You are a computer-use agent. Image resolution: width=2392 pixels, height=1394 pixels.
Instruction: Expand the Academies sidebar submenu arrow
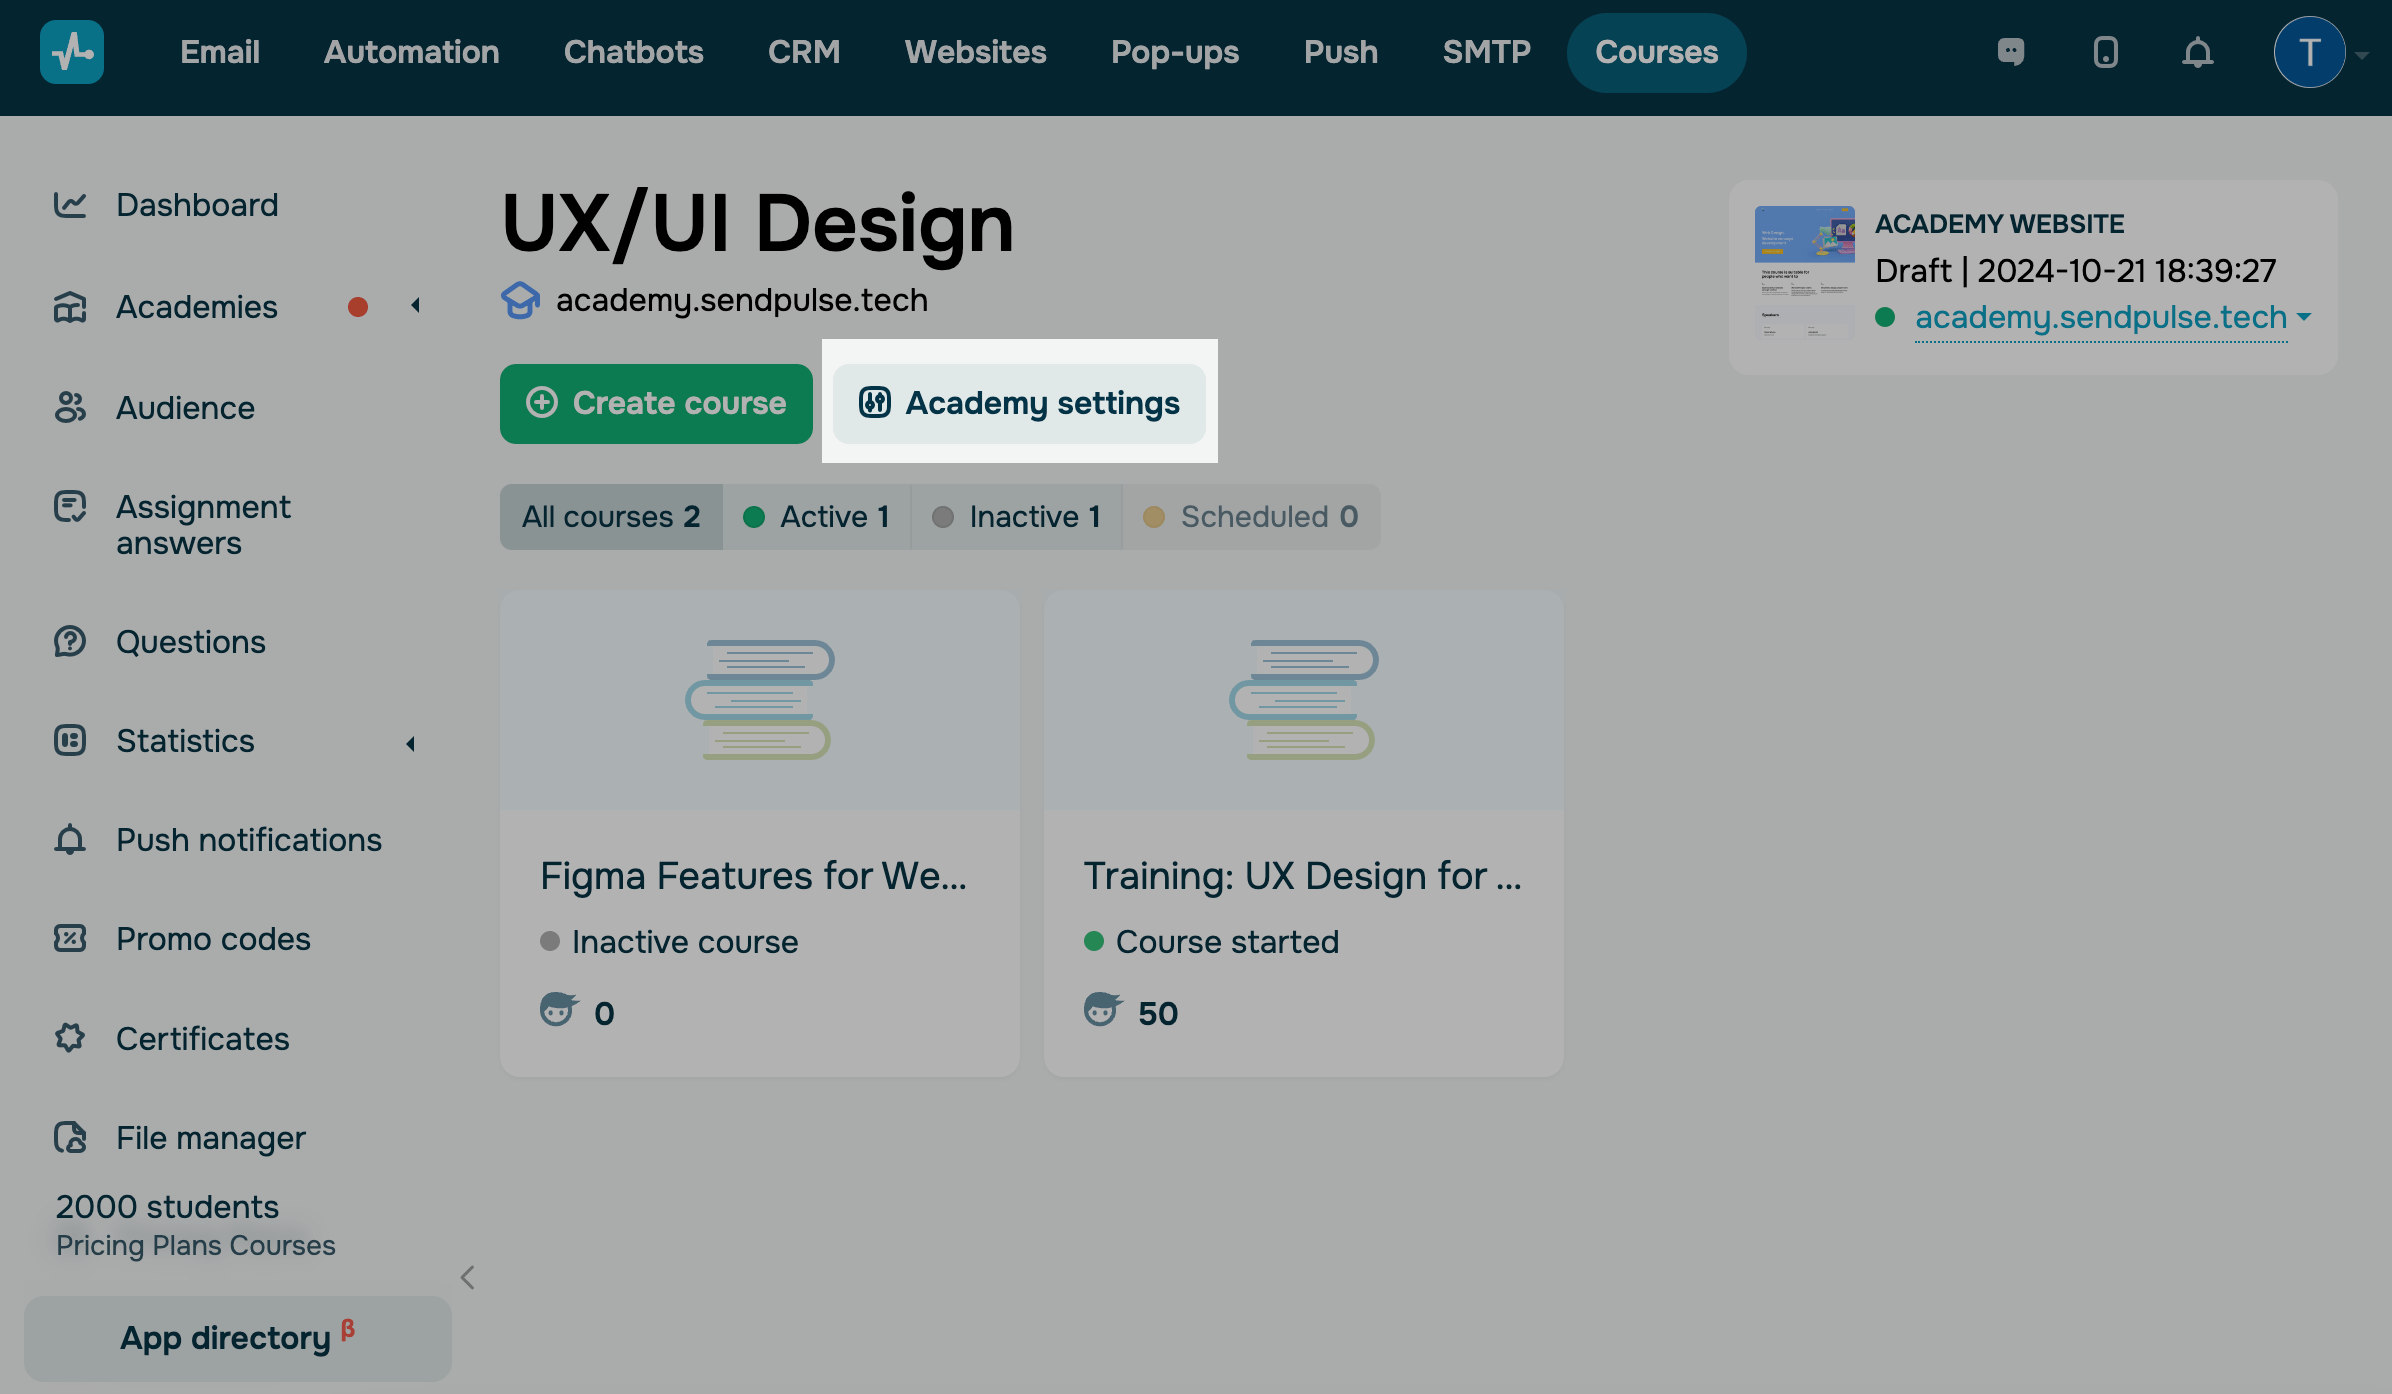pyautogui.click(x=415, y=306)
